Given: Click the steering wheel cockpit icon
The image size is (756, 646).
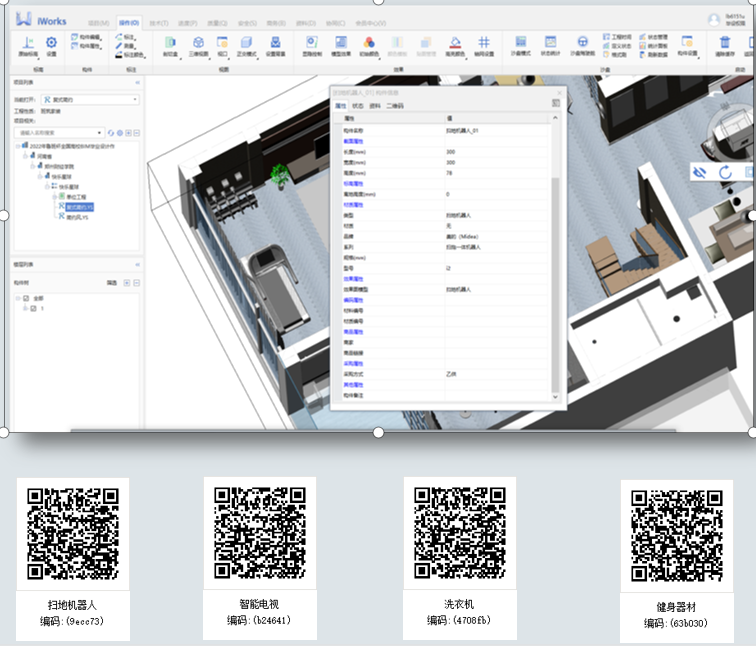Looking at the screenshot, I should point(582,42).
